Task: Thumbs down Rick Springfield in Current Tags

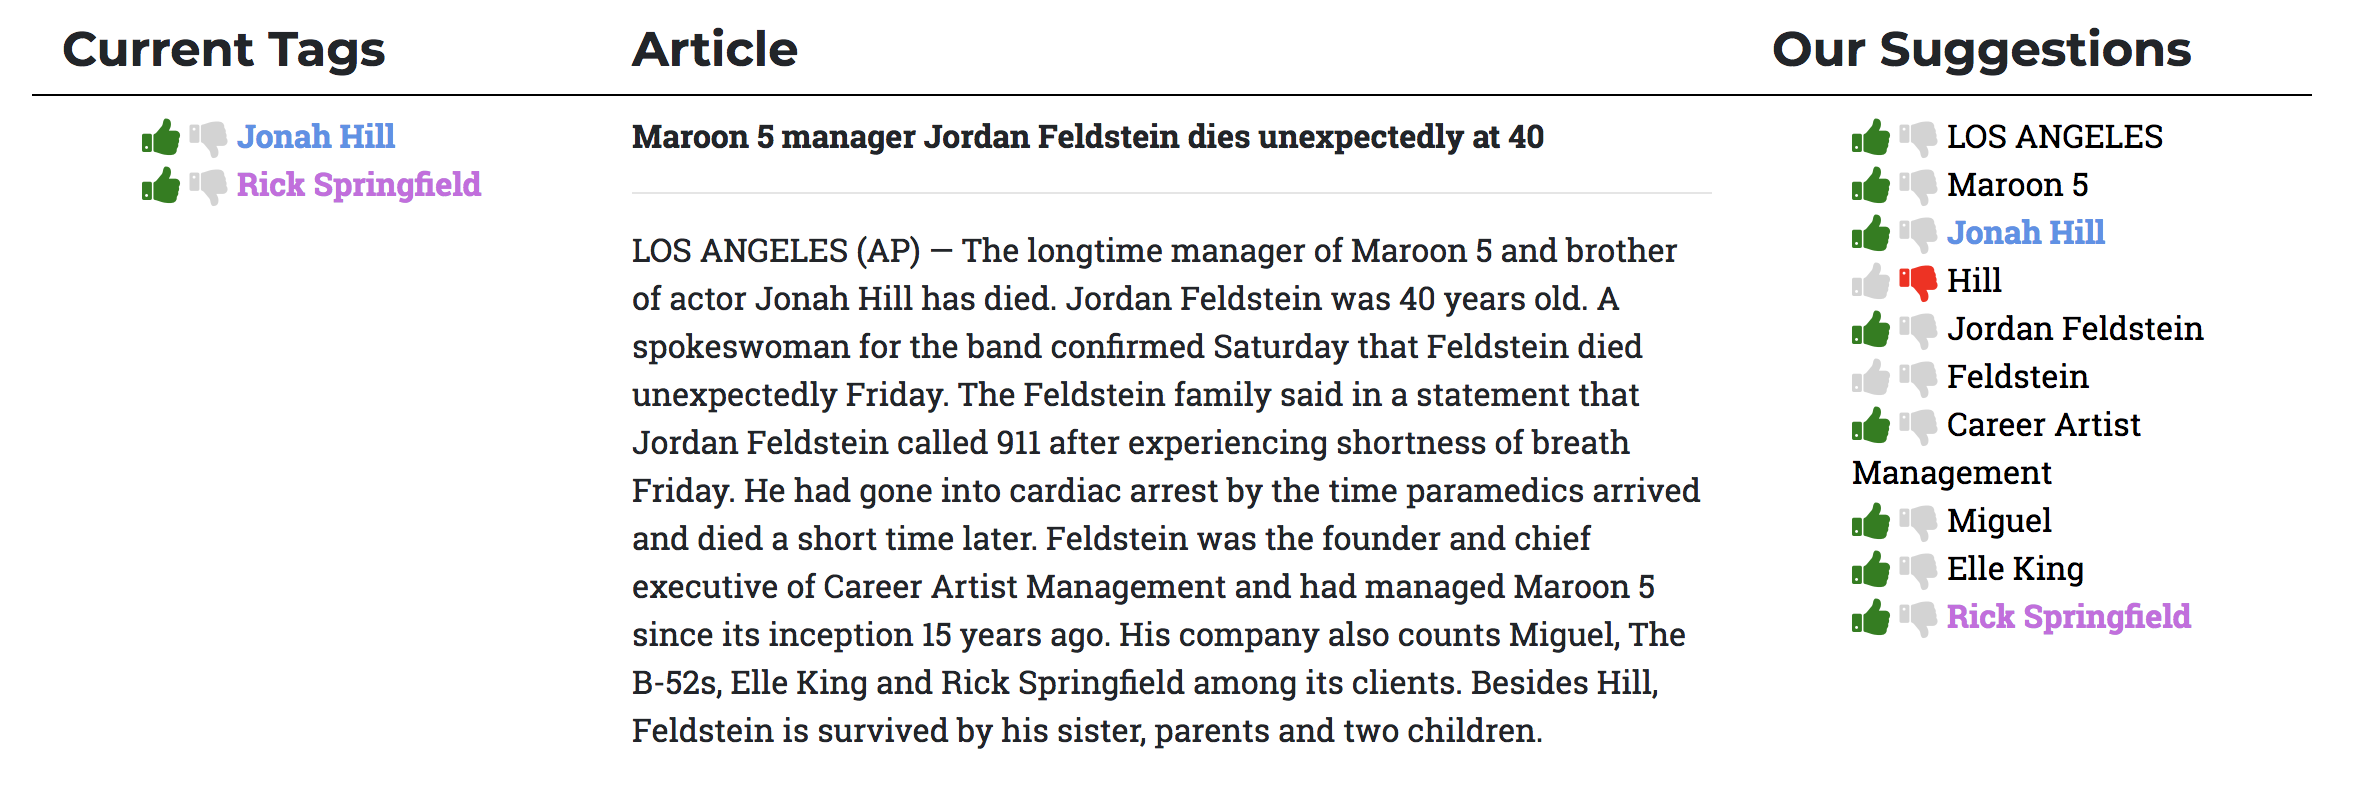Action: 208,187
